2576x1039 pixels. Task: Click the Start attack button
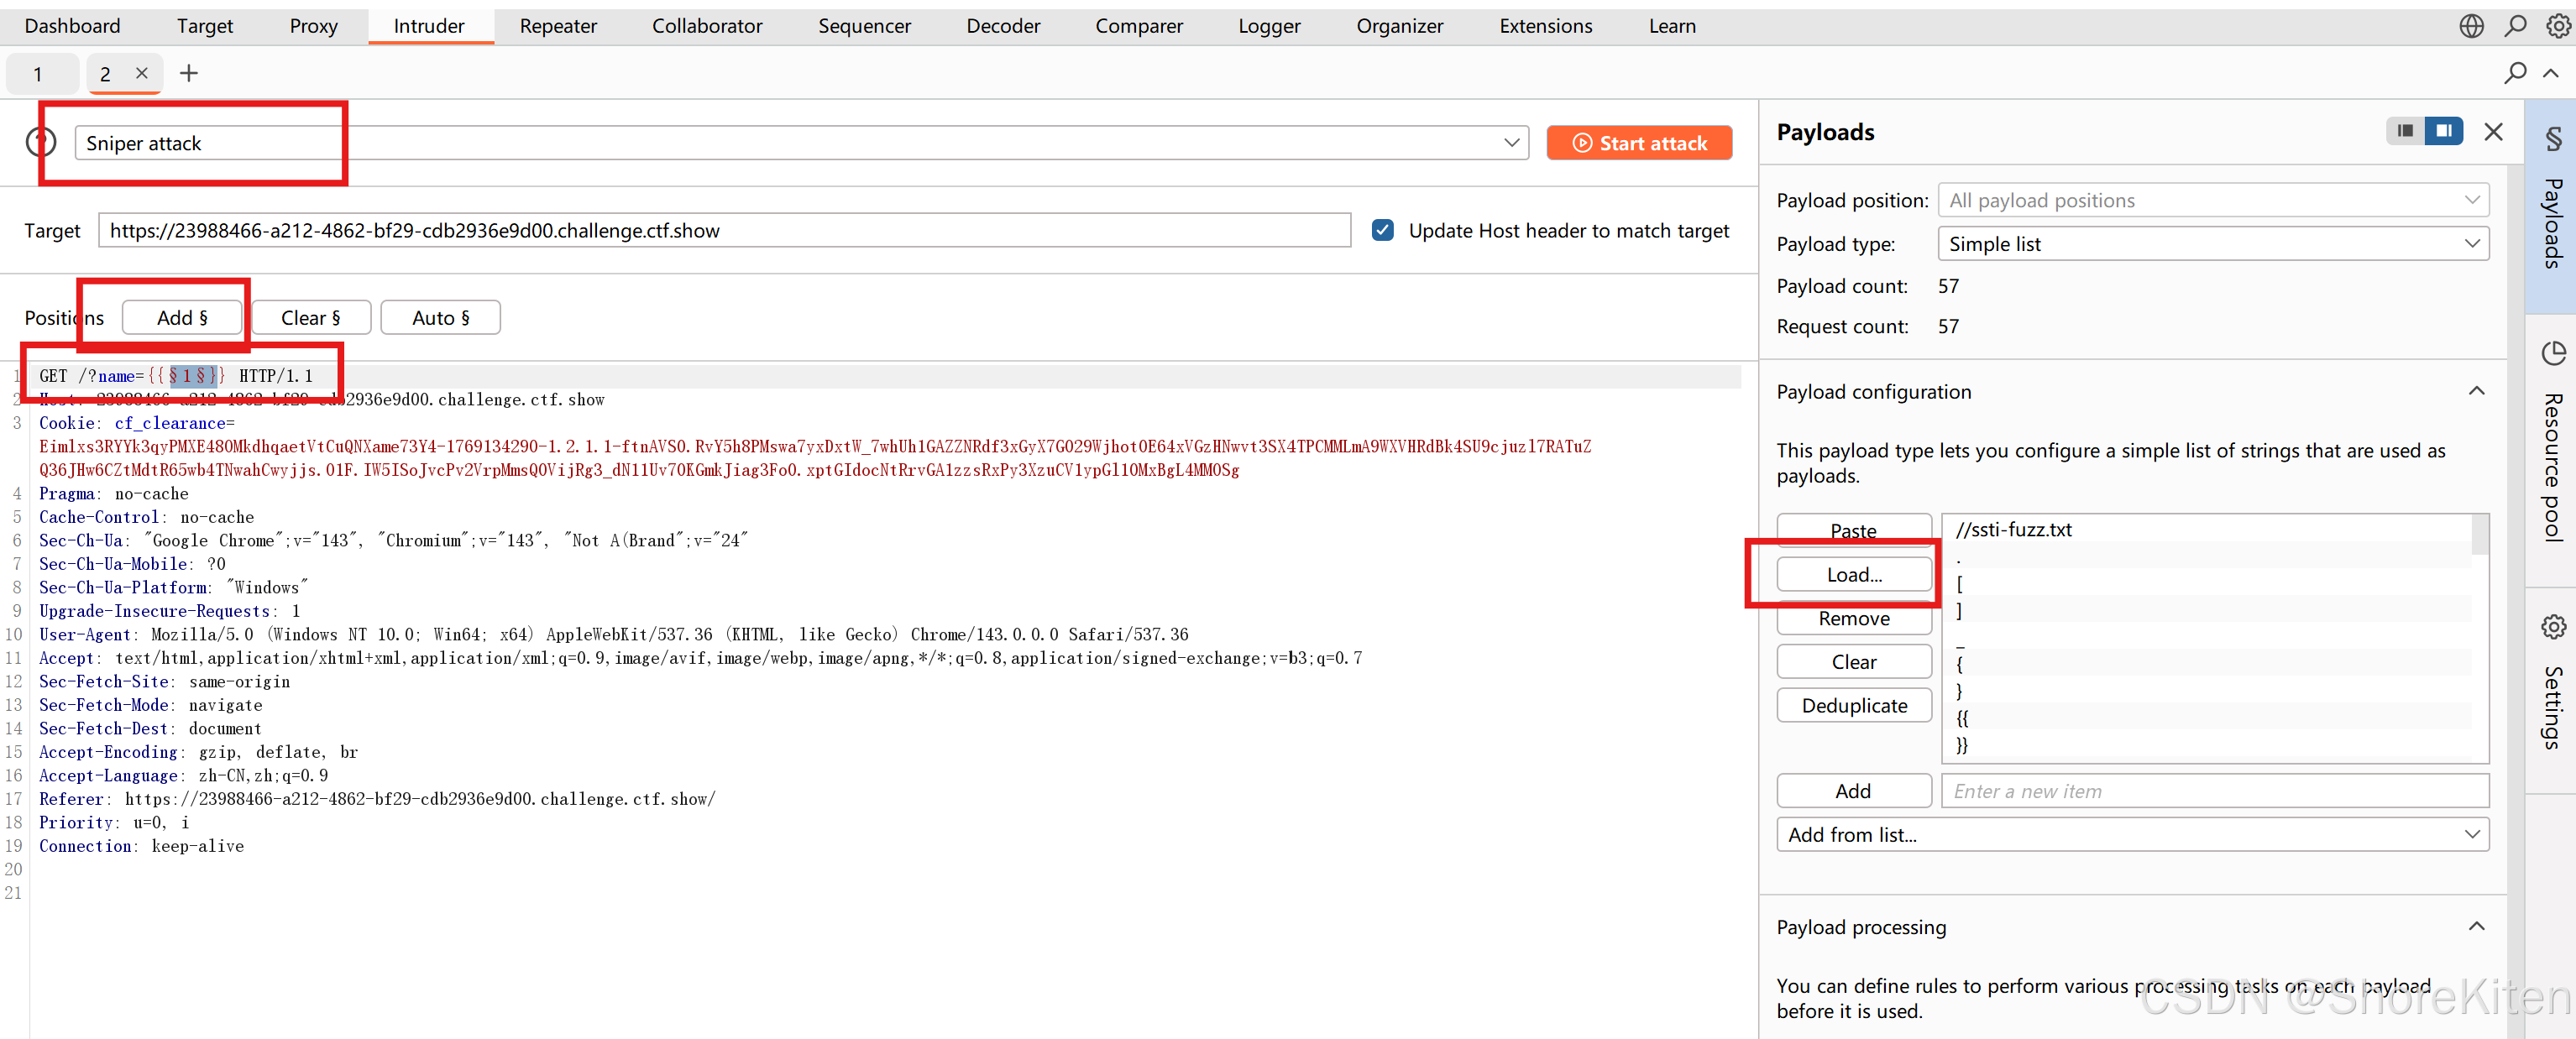coord(1638,143)
